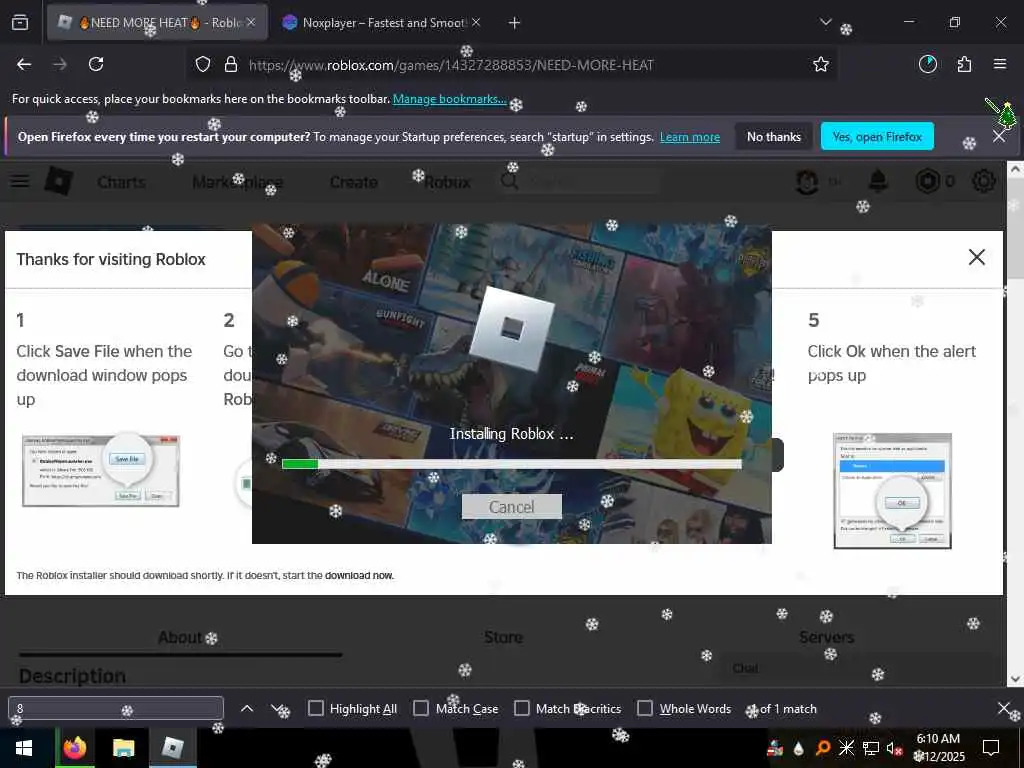
Task: Close the find bar
Action: pyautogui.click(x=1005, y=708)
